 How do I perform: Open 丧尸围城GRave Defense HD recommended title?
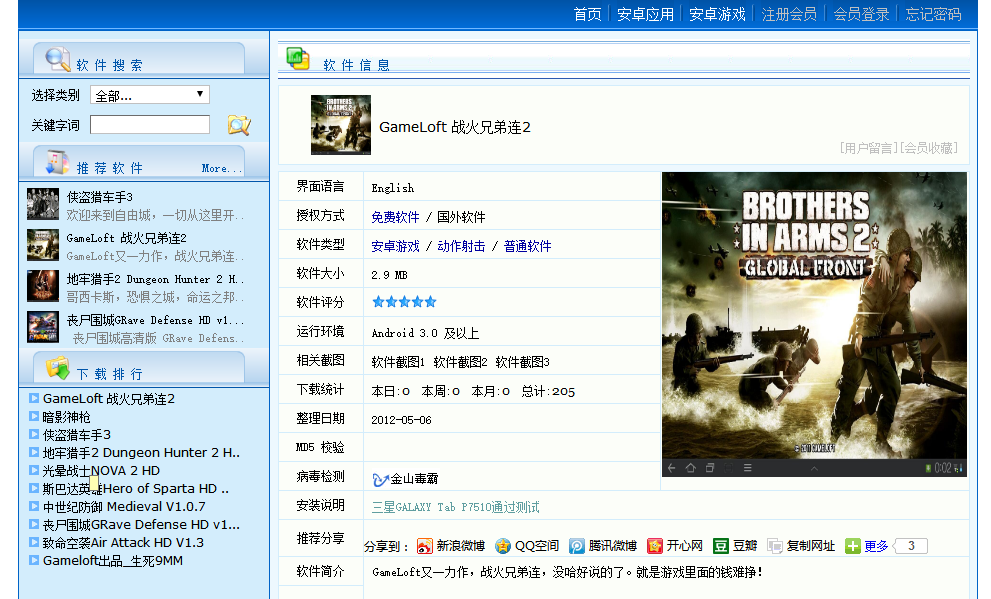(x=155, y=320)
